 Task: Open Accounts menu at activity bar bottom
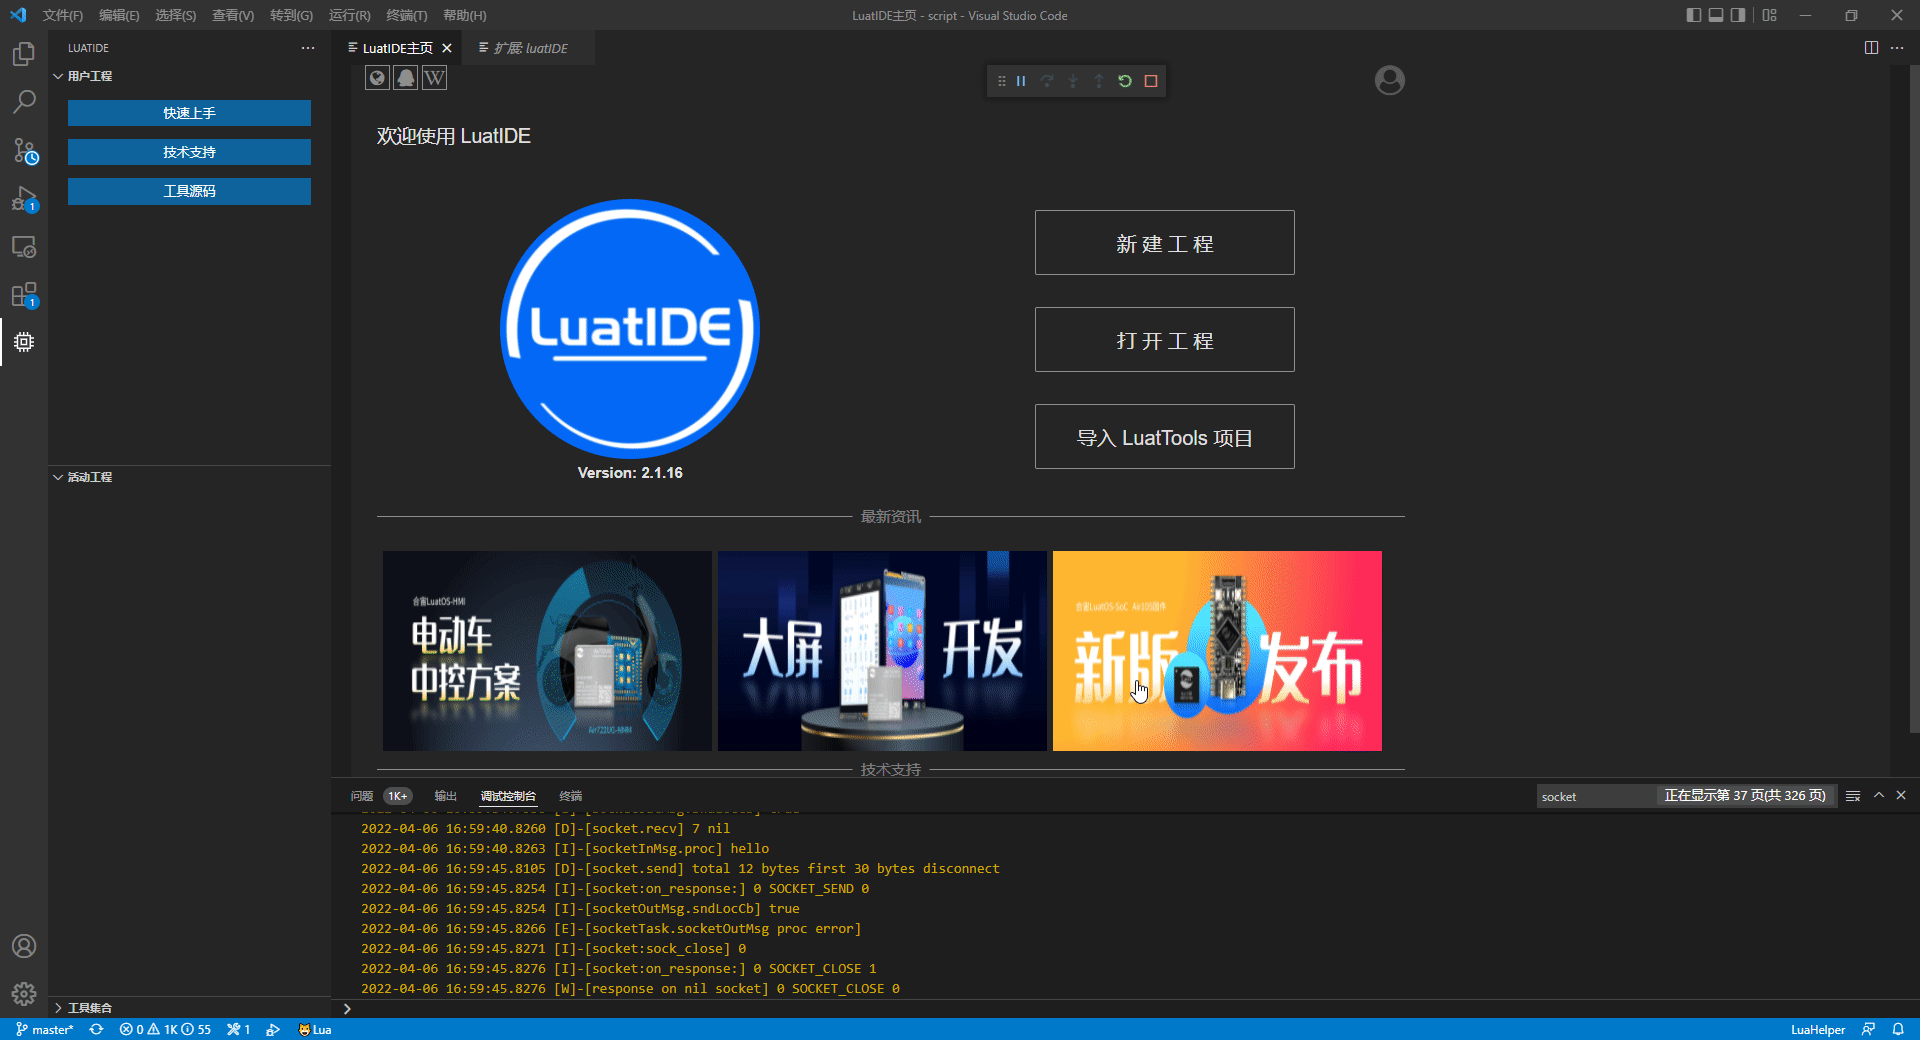click(24, 946)
